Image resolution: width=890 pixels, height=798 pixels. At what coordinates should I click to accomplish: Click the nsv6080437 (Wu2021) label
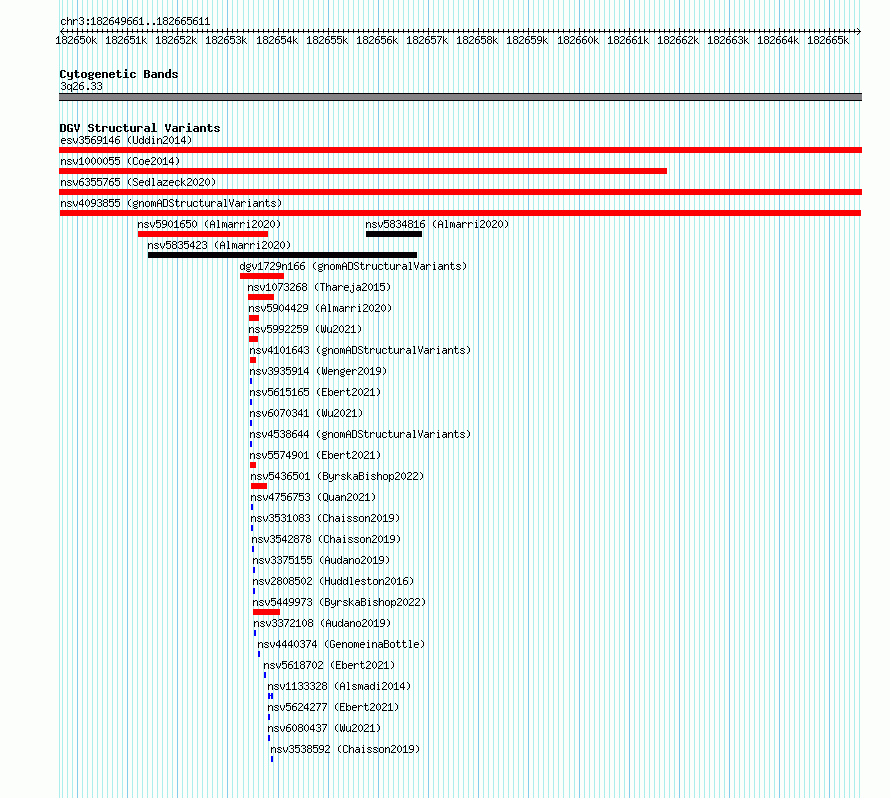tap(324, 728)
